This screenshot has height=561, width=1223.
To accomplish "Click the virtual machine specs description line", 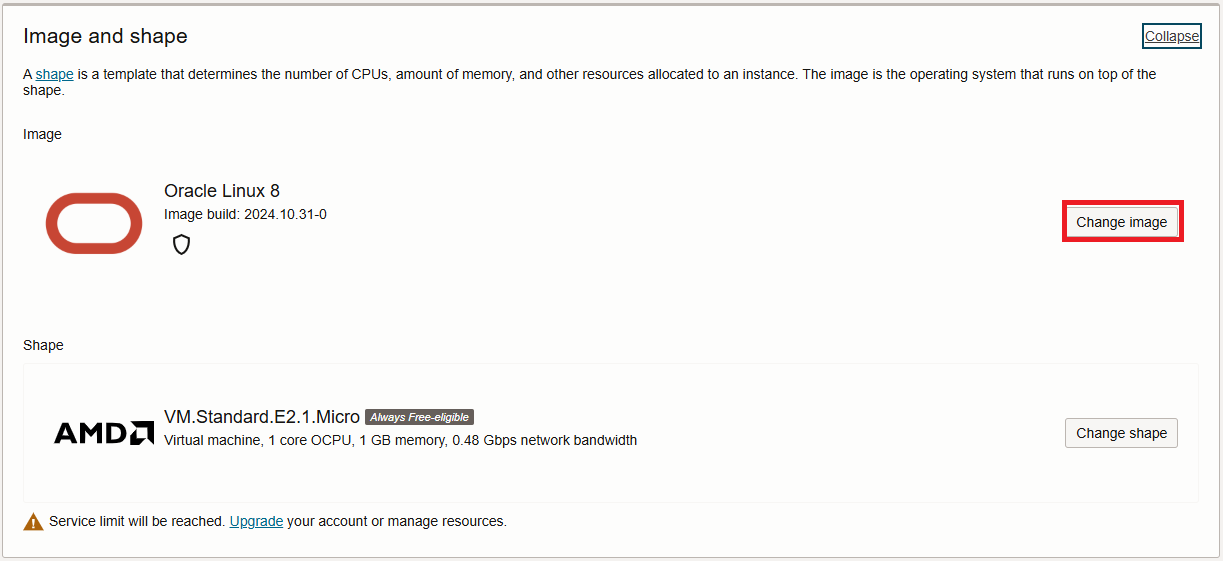I will coord(400,440).
